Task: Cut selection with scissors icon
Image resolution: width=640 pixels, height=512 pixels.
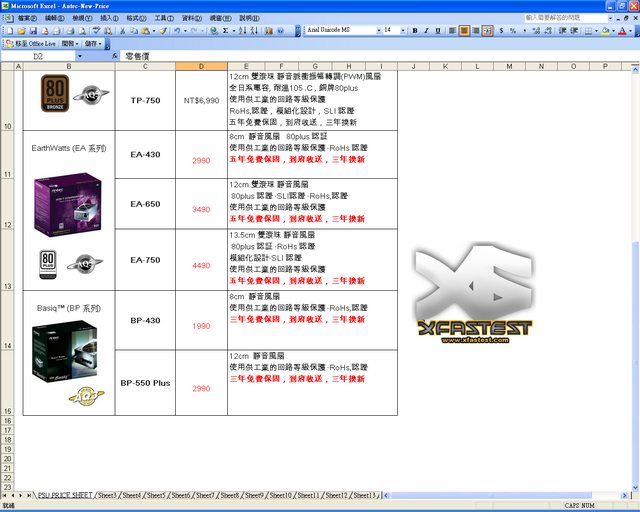Action: pos(122,31)
